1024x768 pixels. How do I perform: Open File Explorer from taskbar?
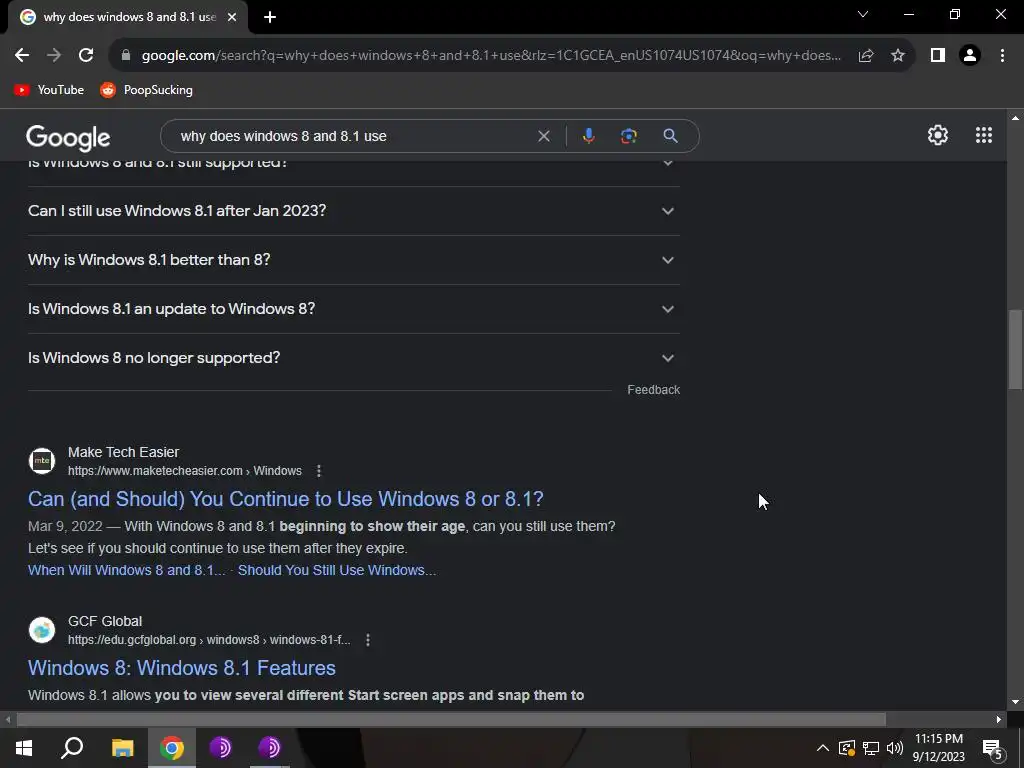[122, 748]
